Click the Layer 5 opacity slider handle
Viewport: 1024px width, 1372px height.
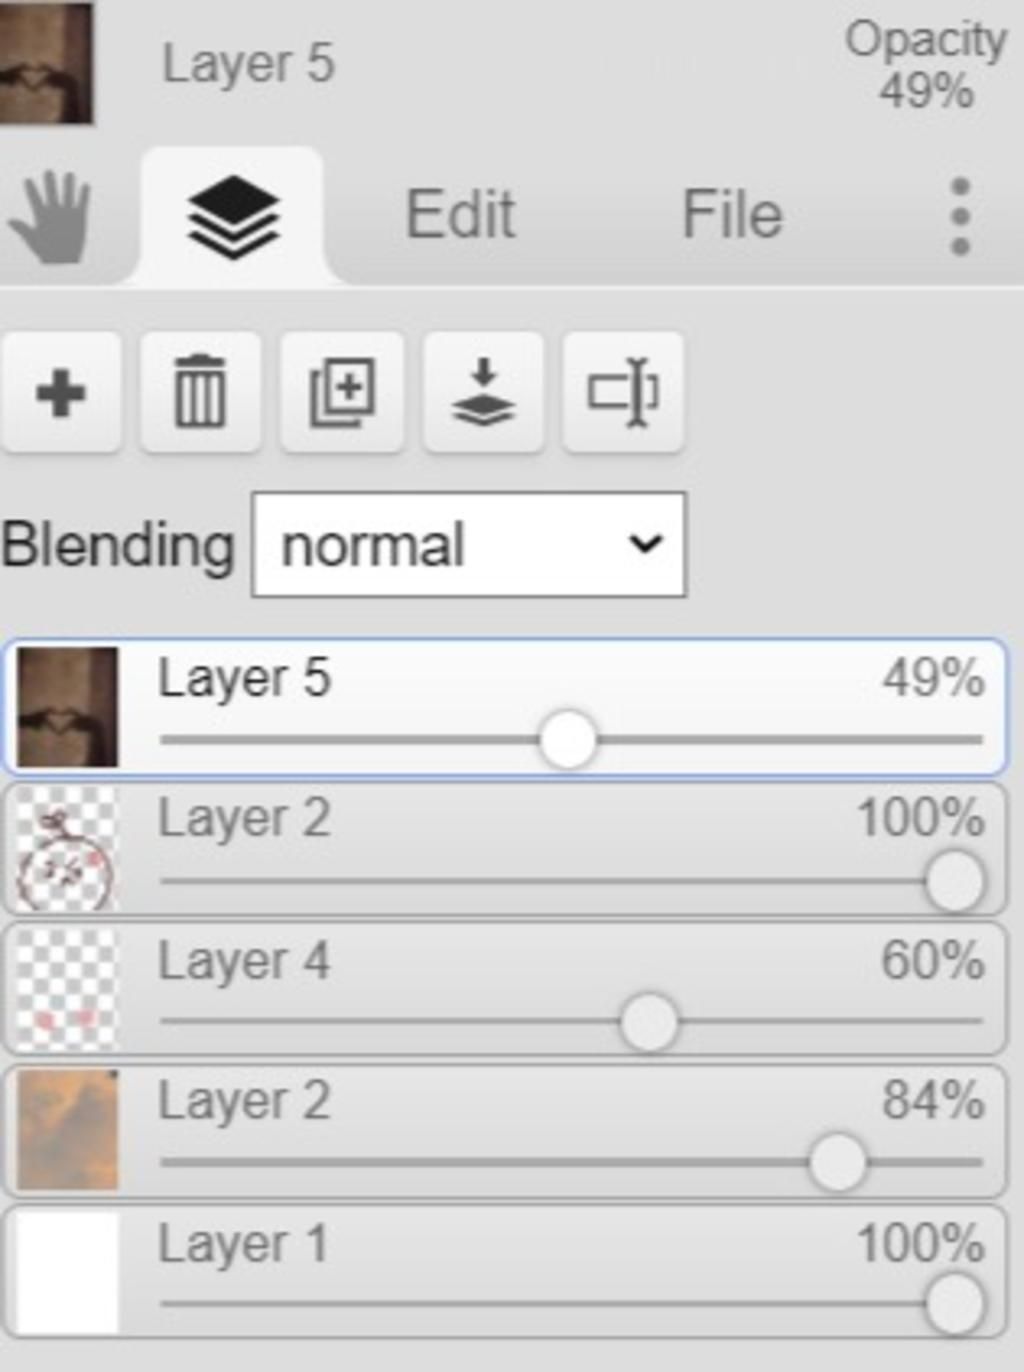(x=568, y=740)
